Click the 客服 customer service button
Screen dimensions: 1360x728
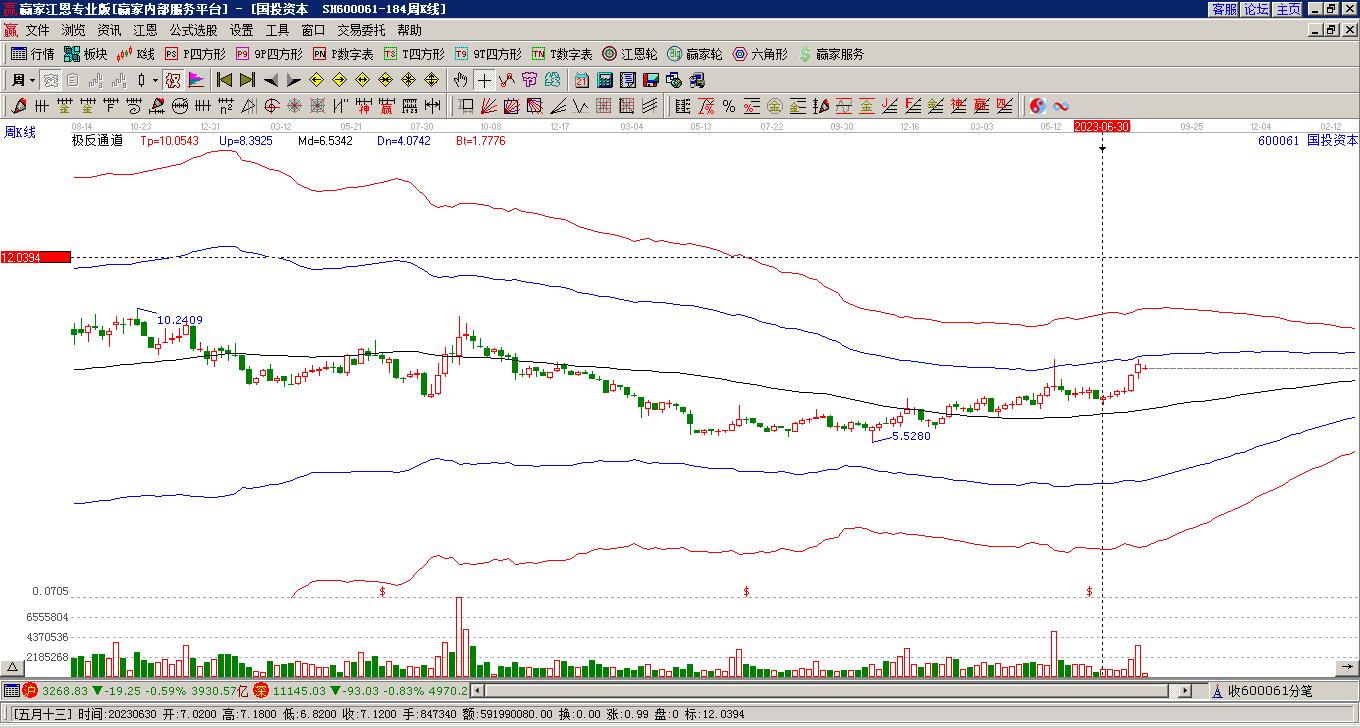pyautogui.click(x=1224, y=9)
